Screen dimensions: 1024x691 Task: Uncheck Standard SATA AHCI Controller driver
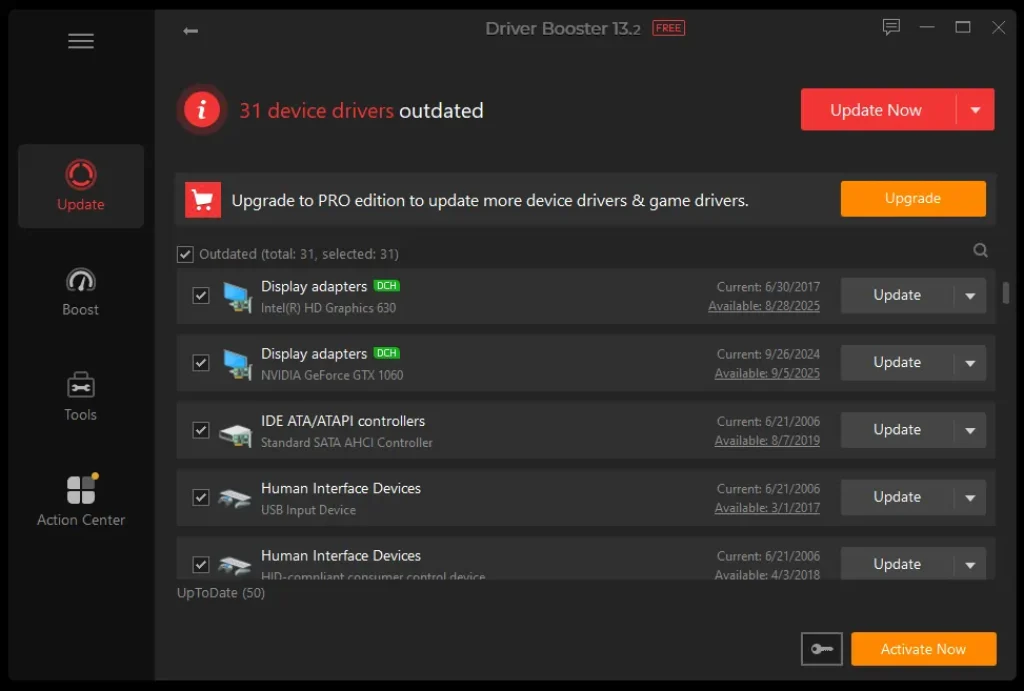[x=200, y=430]
